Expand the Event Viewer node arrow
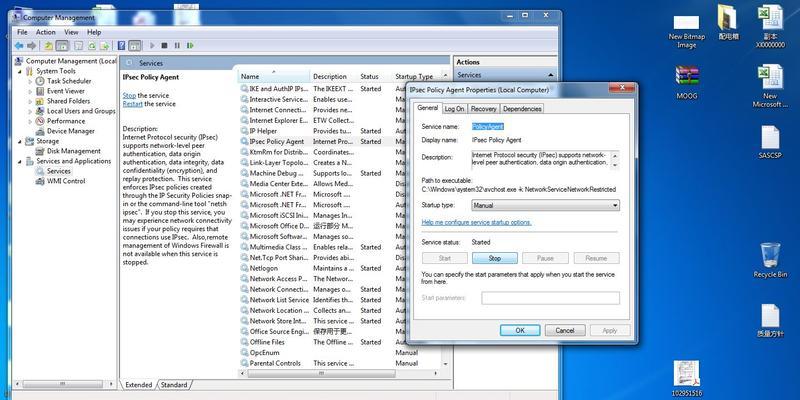Screen dimensions: 800x400 [30, 91]
